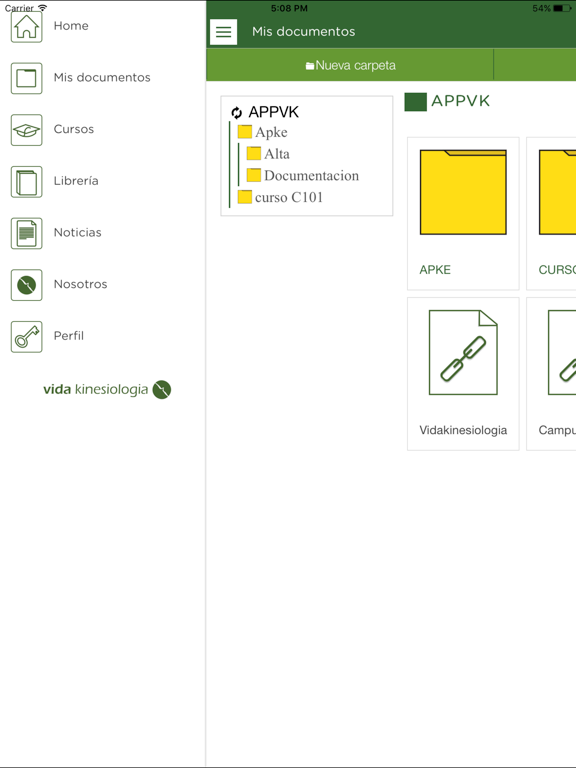This screenshot has height=768, width=576.
Task: Open the Perfil key icon
Action: [26, 336]
